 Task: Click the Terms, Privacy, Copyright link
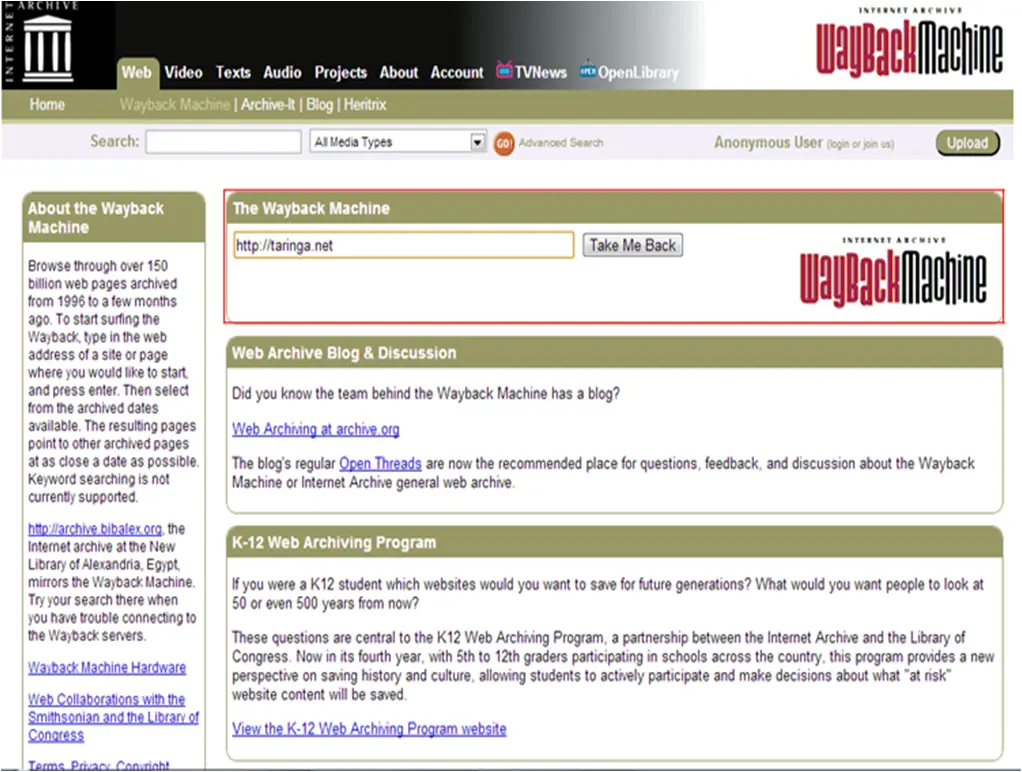(99, 765)
